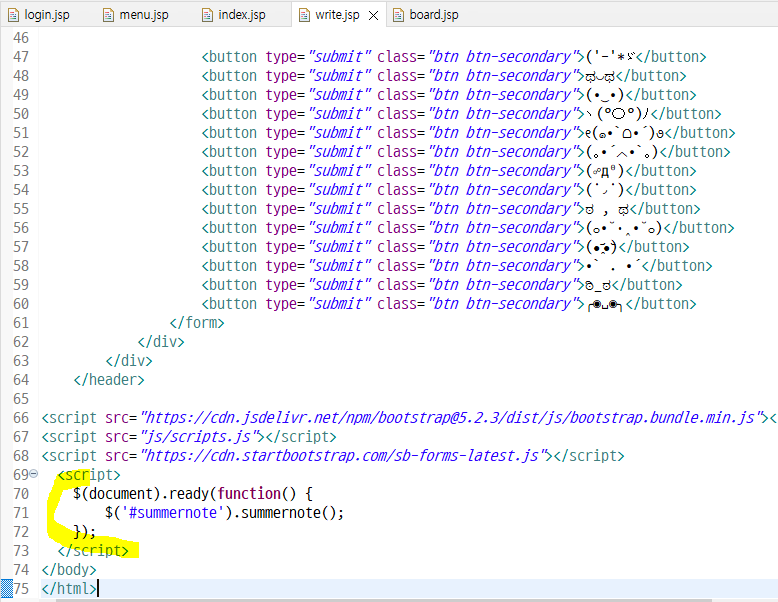Screen dimensions: 778x602
Task: Click the function keyword on line 70
Action: (x=249, y=494)
